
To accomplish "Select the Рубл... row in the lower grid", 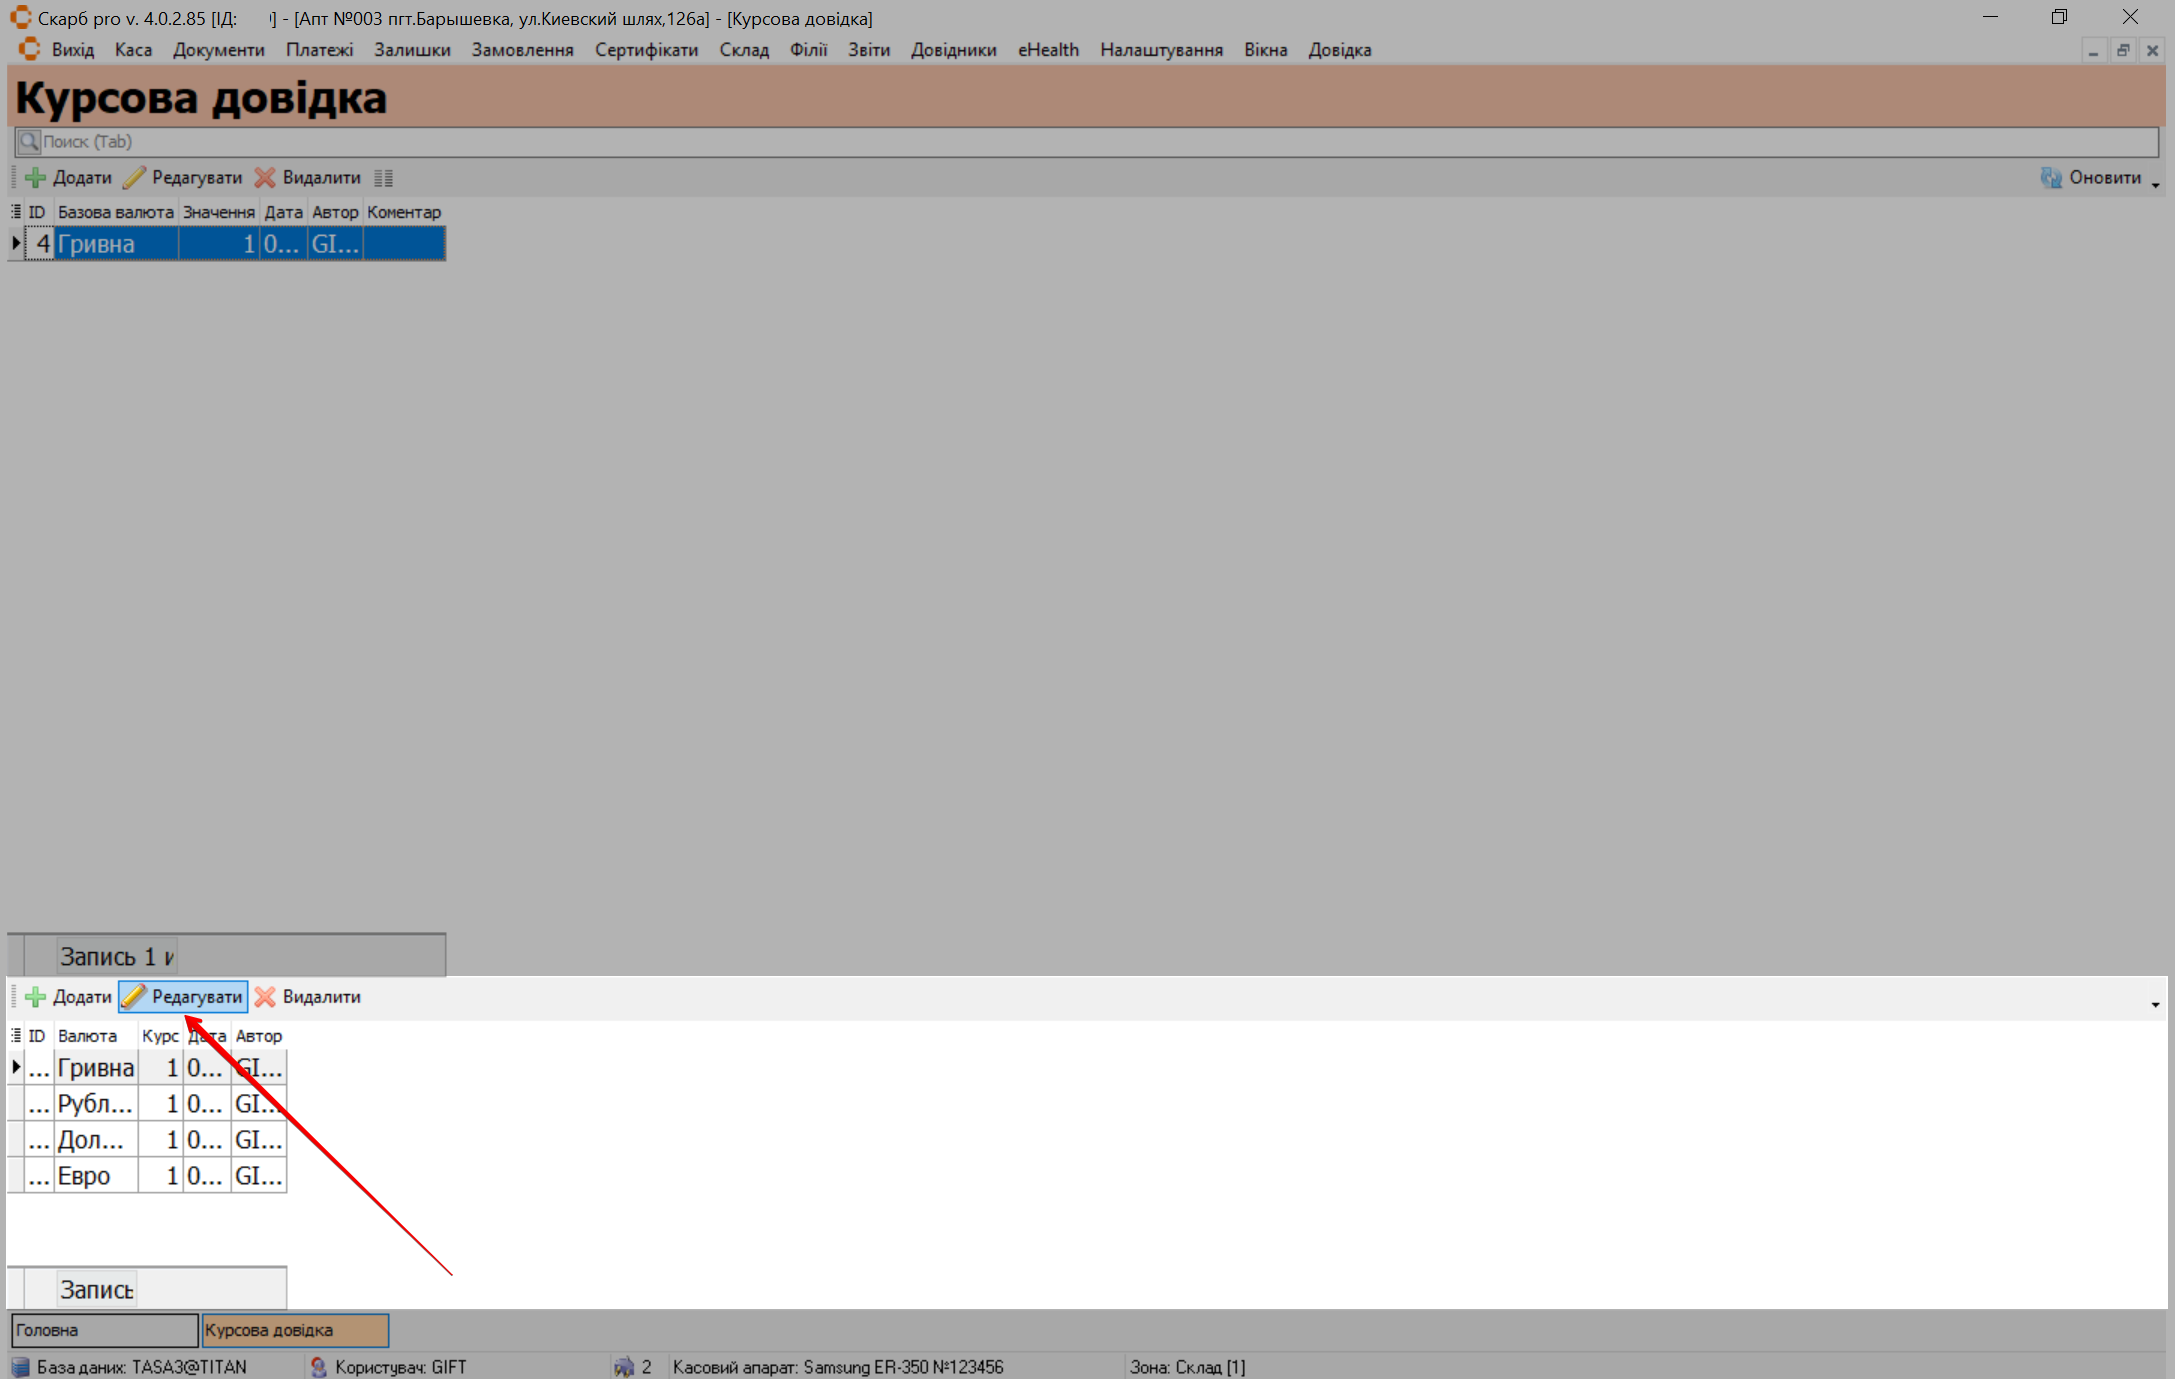I will 95,1104.
